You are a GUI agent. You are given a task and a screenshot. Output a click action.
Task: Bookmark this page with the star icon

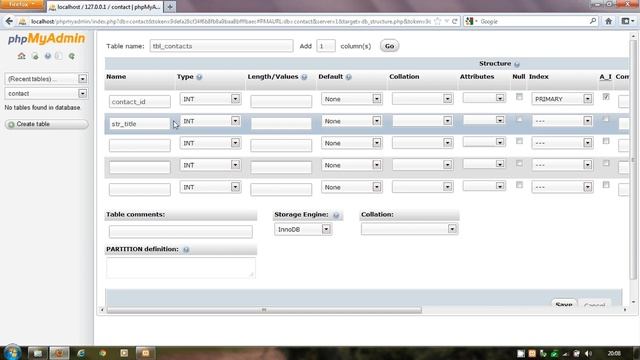point(438,21)
